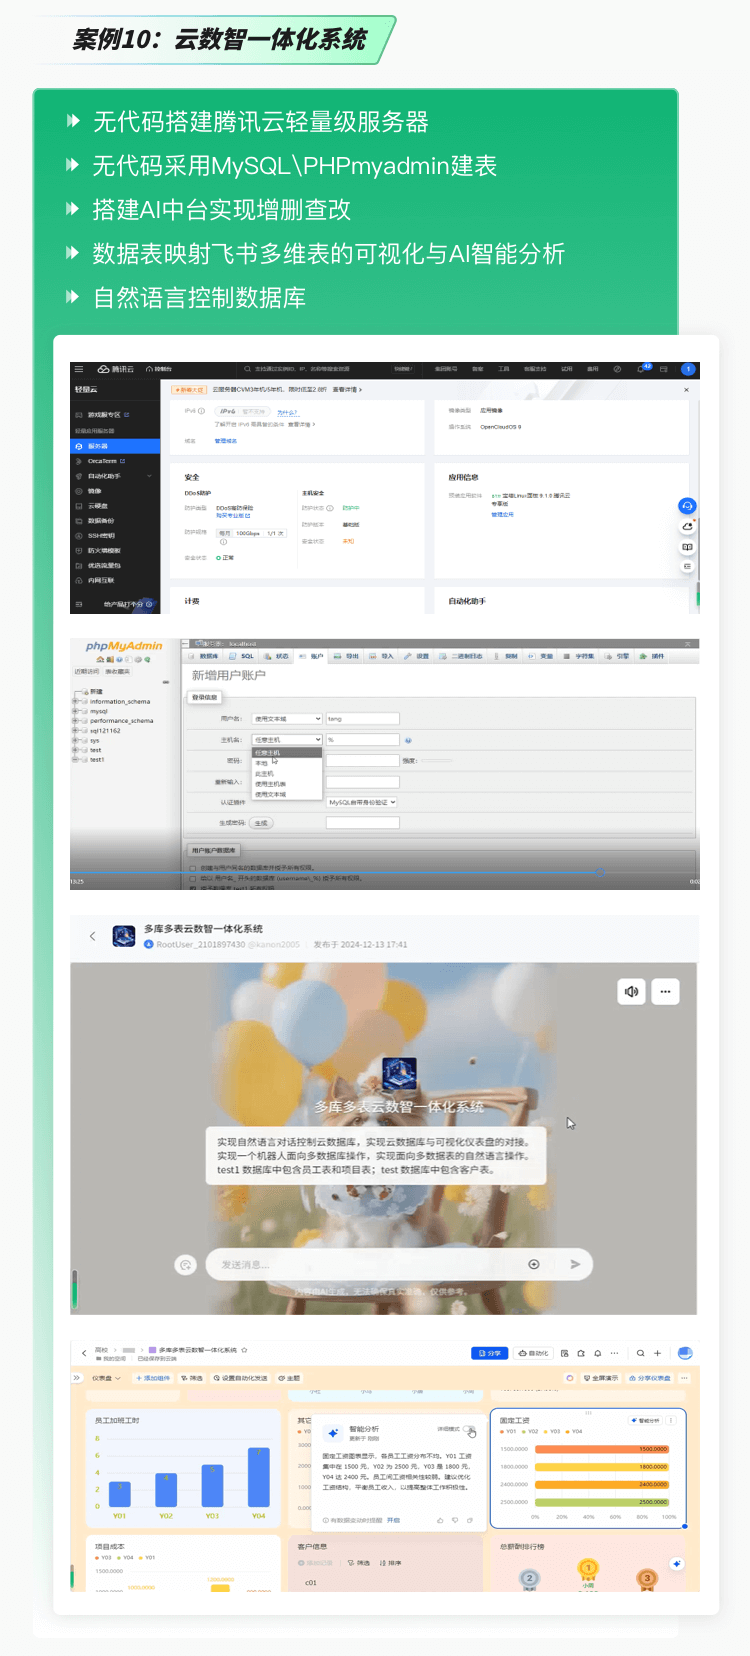
Task: Click the send arrow in chat box
Action: (x=575, y=1264)
